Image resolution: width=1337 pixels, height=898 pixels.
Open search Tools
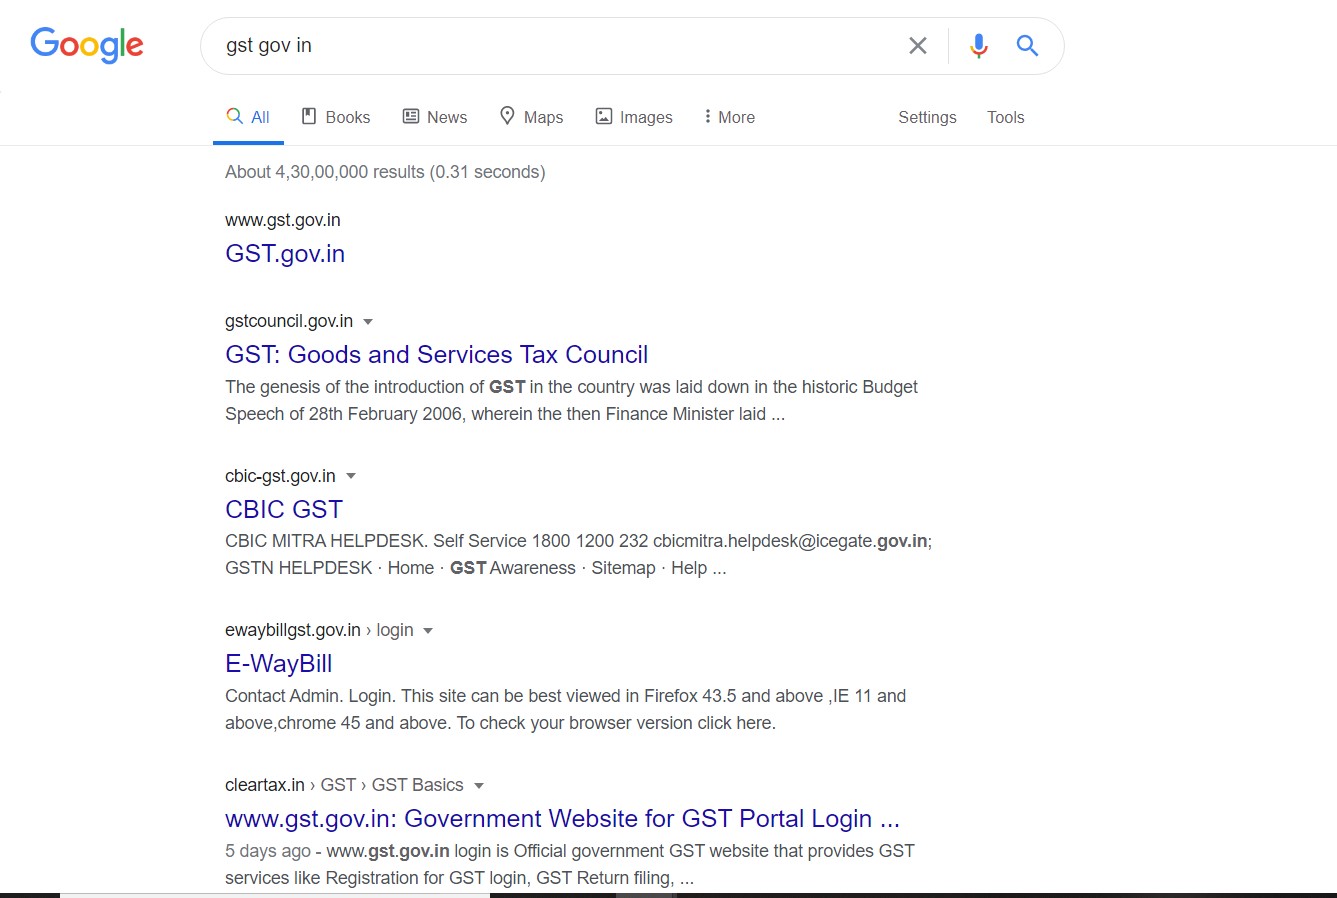pyautogui.click(x=1005, y=117)
